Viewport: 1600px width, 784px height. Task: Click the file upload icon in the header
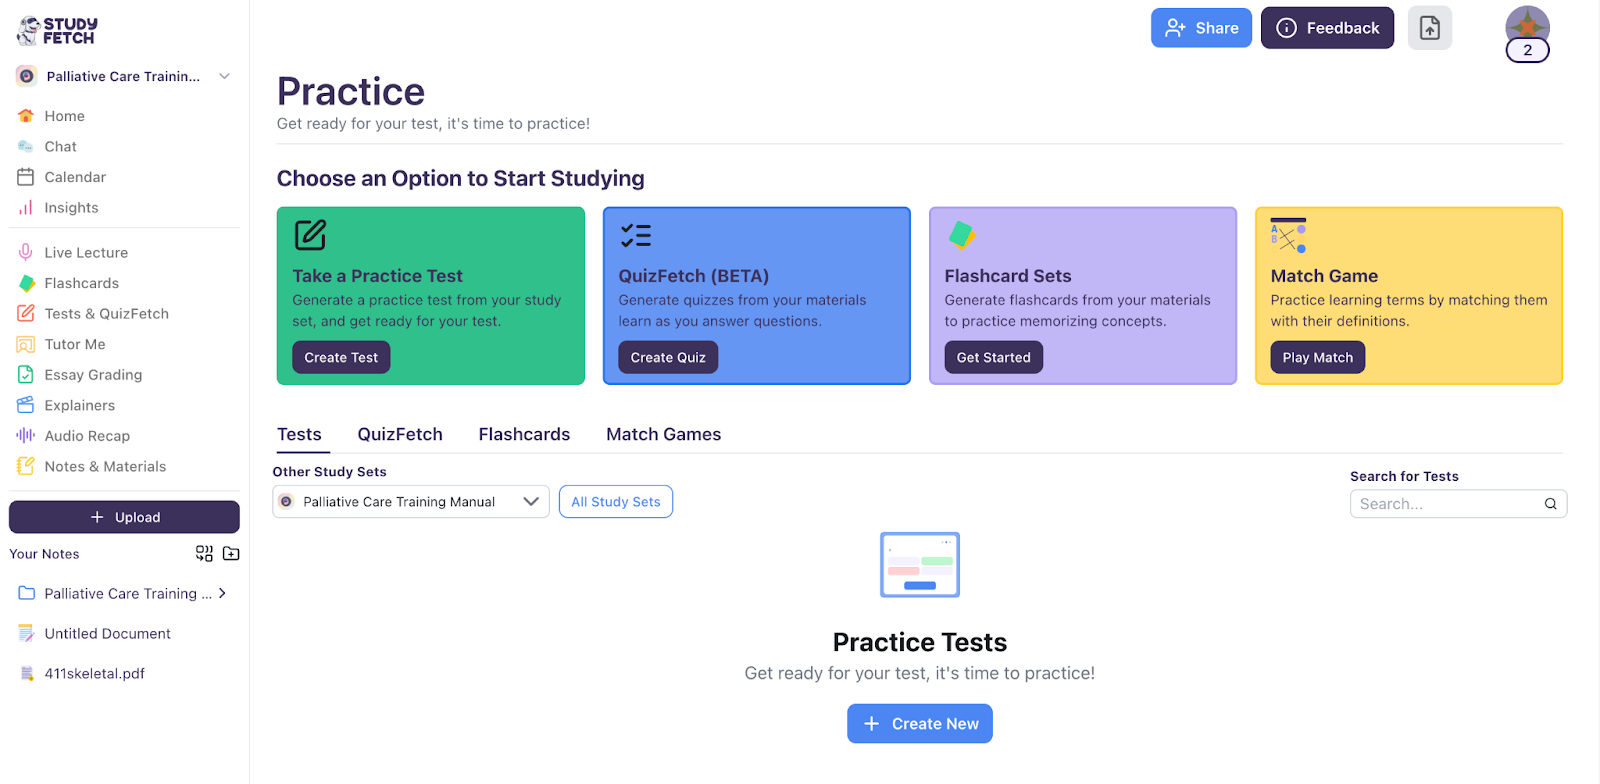point(1429,27)
